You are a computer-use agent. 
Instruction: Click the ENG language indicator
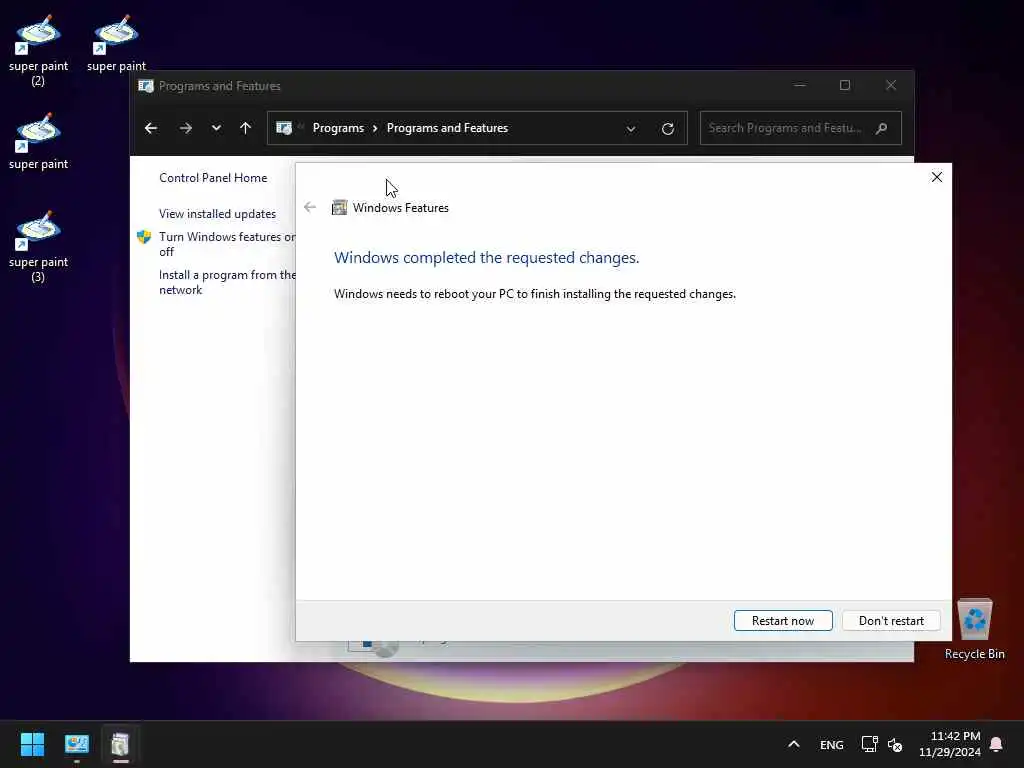click(x=831, y=744)
